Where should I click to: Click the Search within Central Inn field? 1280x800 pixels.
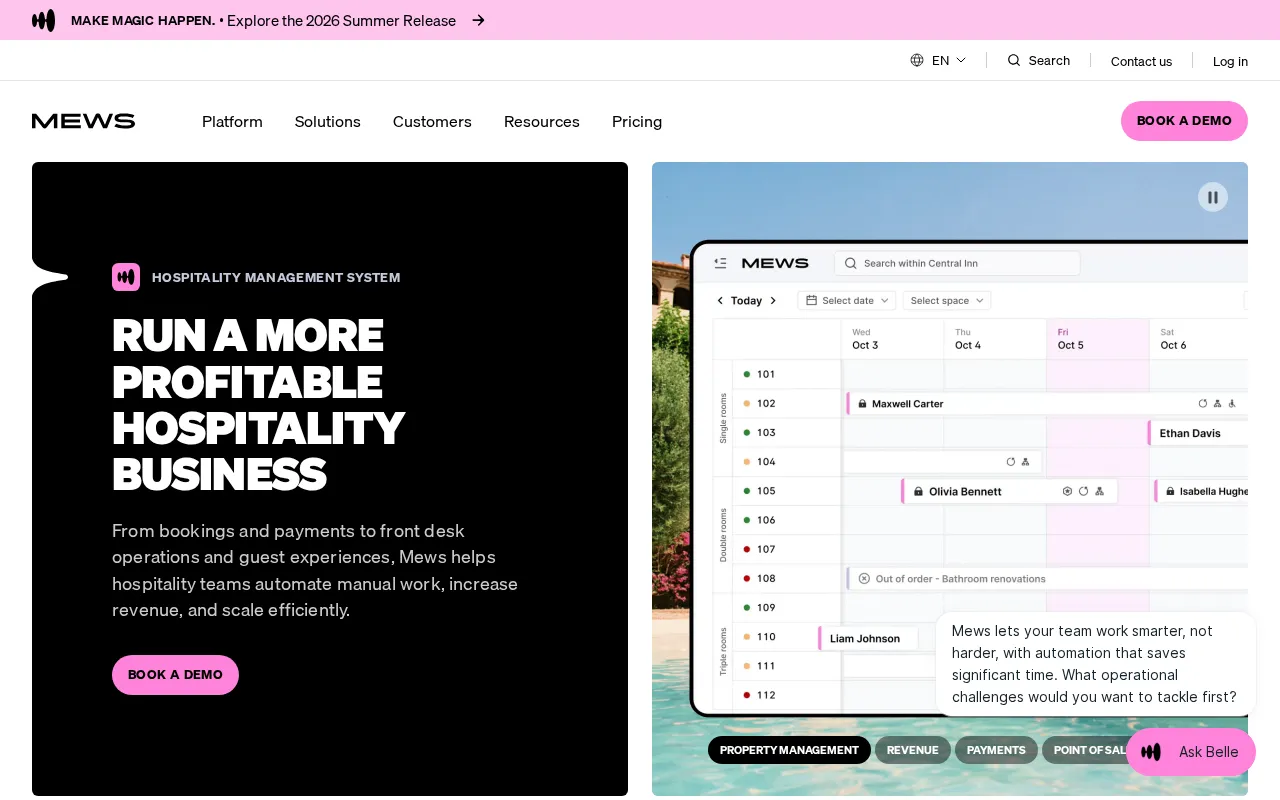pyautogui.click(x=957, y=263)
